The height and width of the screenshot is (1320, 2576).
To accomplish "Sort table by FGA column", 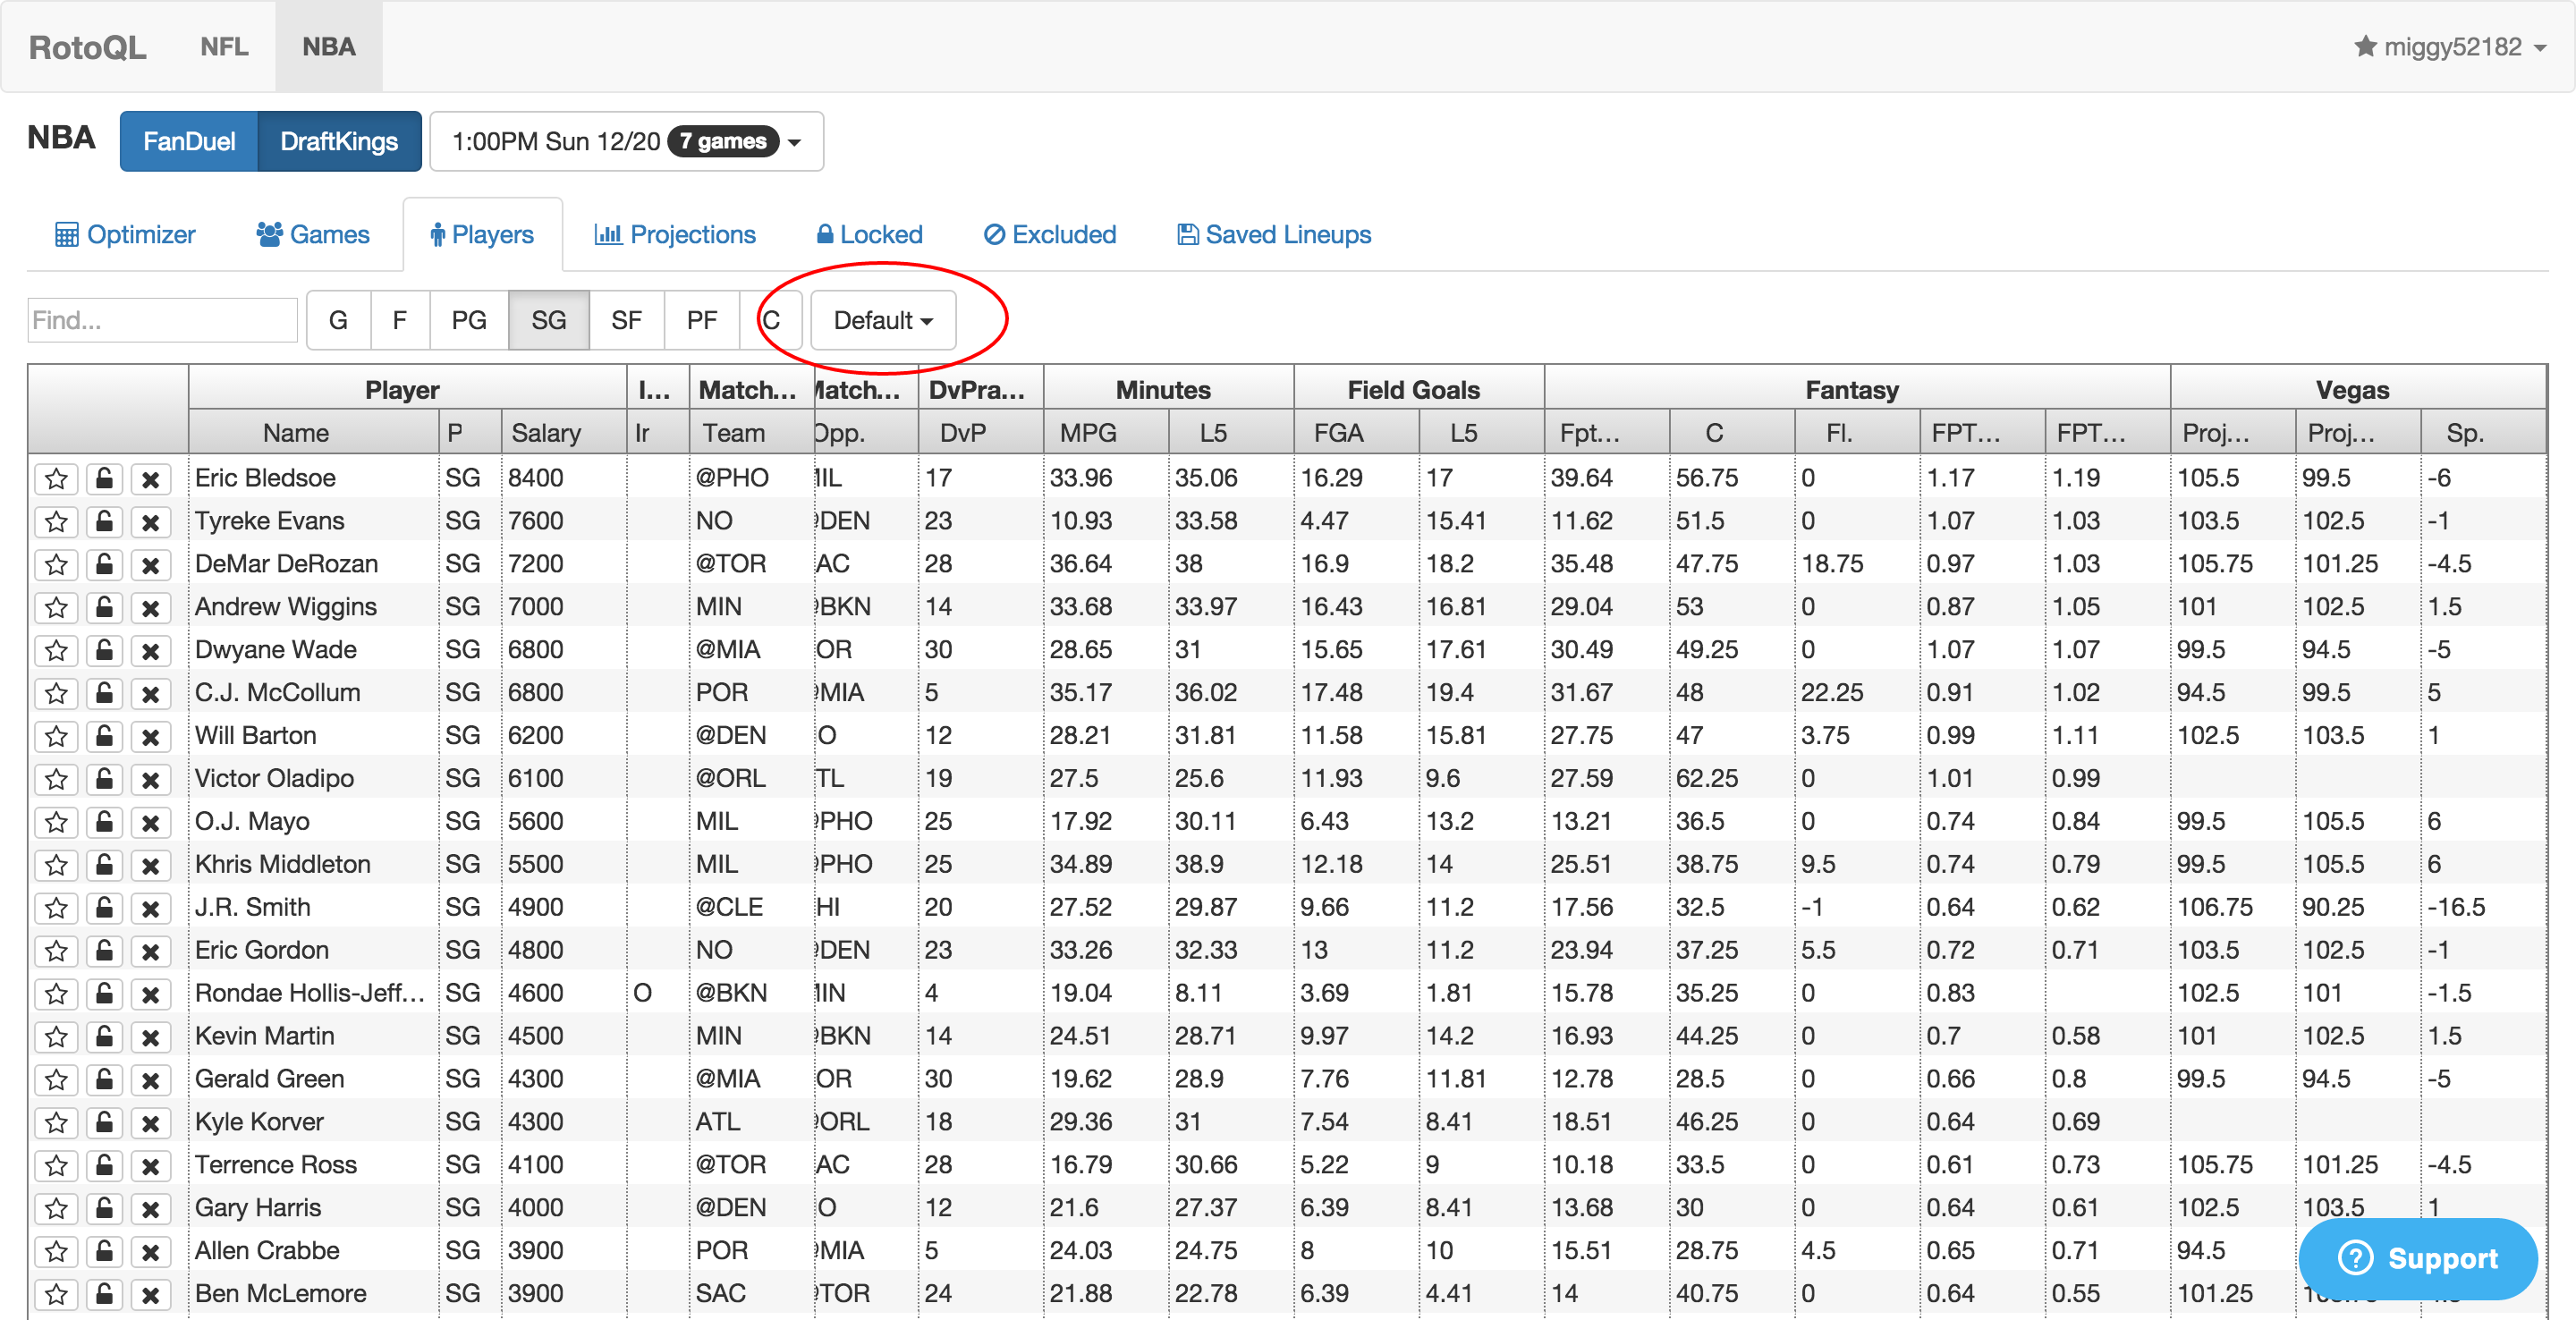I will 1356,432.
